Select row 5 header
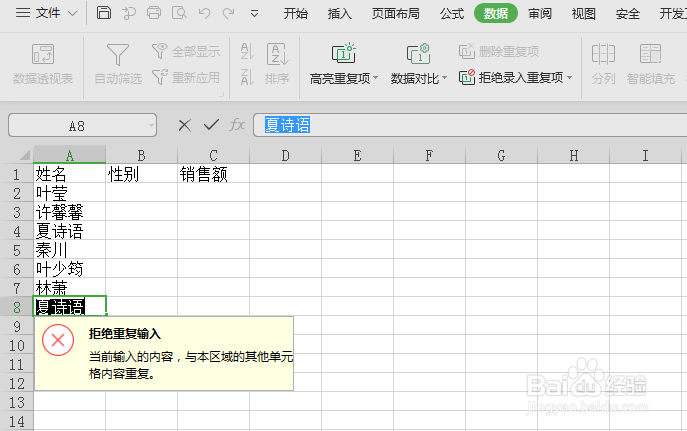This screenshot has width=687, height=431. [x=17, y=250]
